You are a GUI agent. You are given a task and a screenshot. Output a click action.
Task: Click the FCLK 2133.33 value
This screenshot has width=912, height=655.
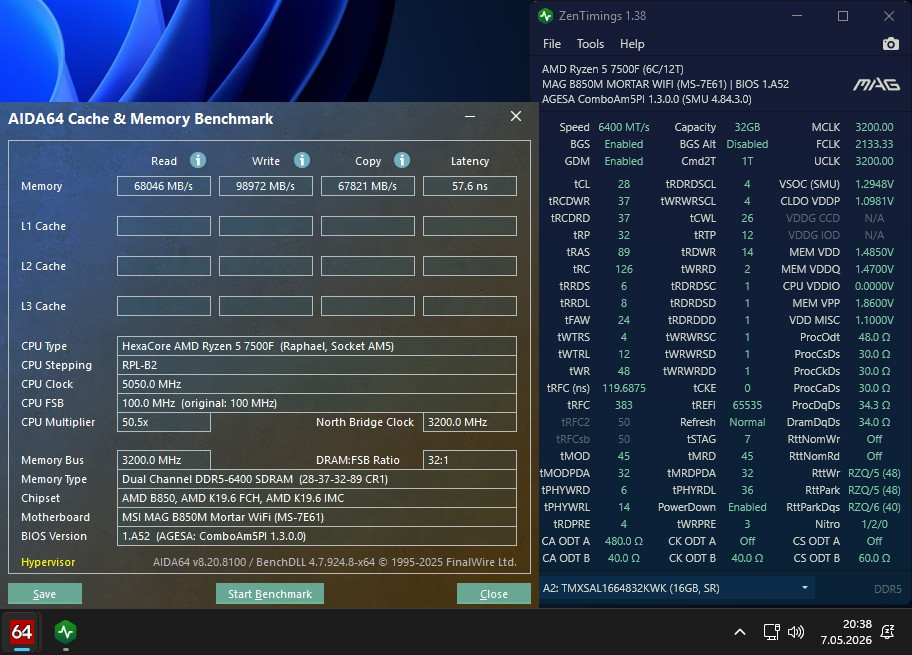[x=874, y=144]
